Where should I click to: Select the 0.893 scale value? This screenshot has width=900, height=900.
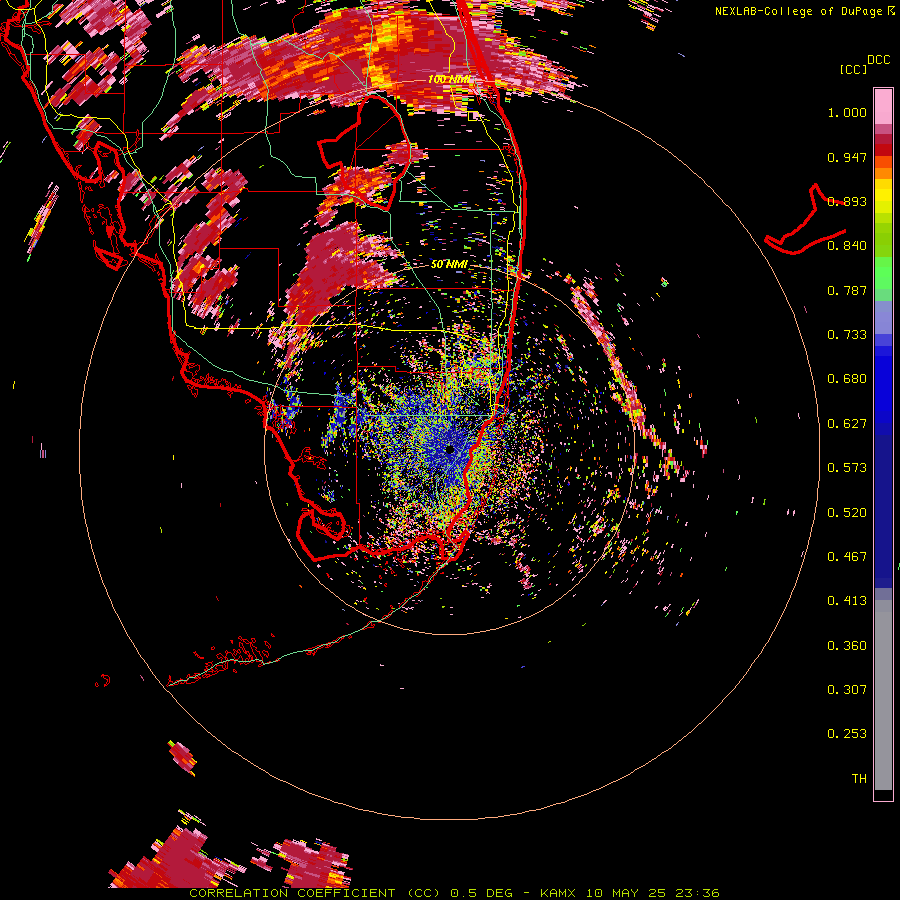coord(847,201)
